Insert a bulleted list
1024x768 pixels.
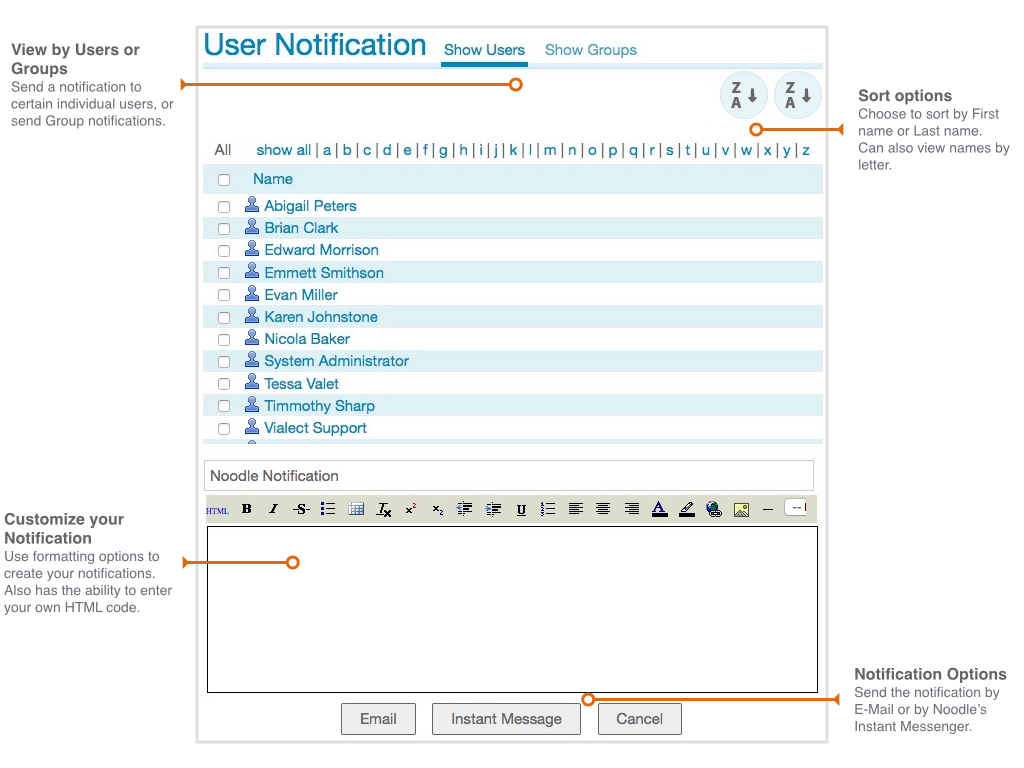(328, 509)
